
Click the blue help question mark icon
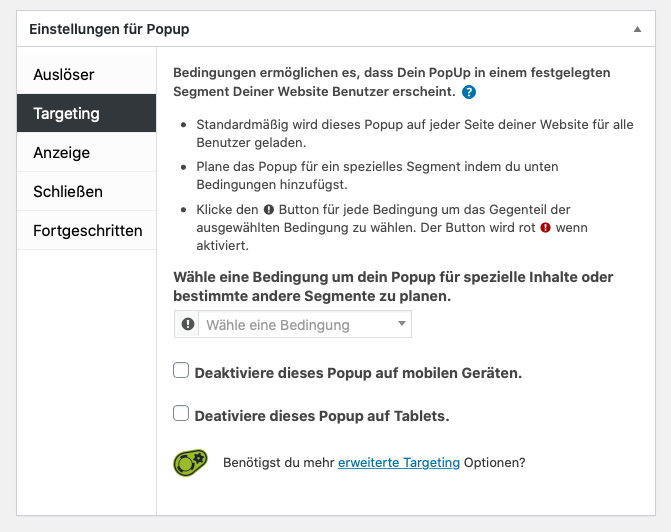[x=469, y=92]
